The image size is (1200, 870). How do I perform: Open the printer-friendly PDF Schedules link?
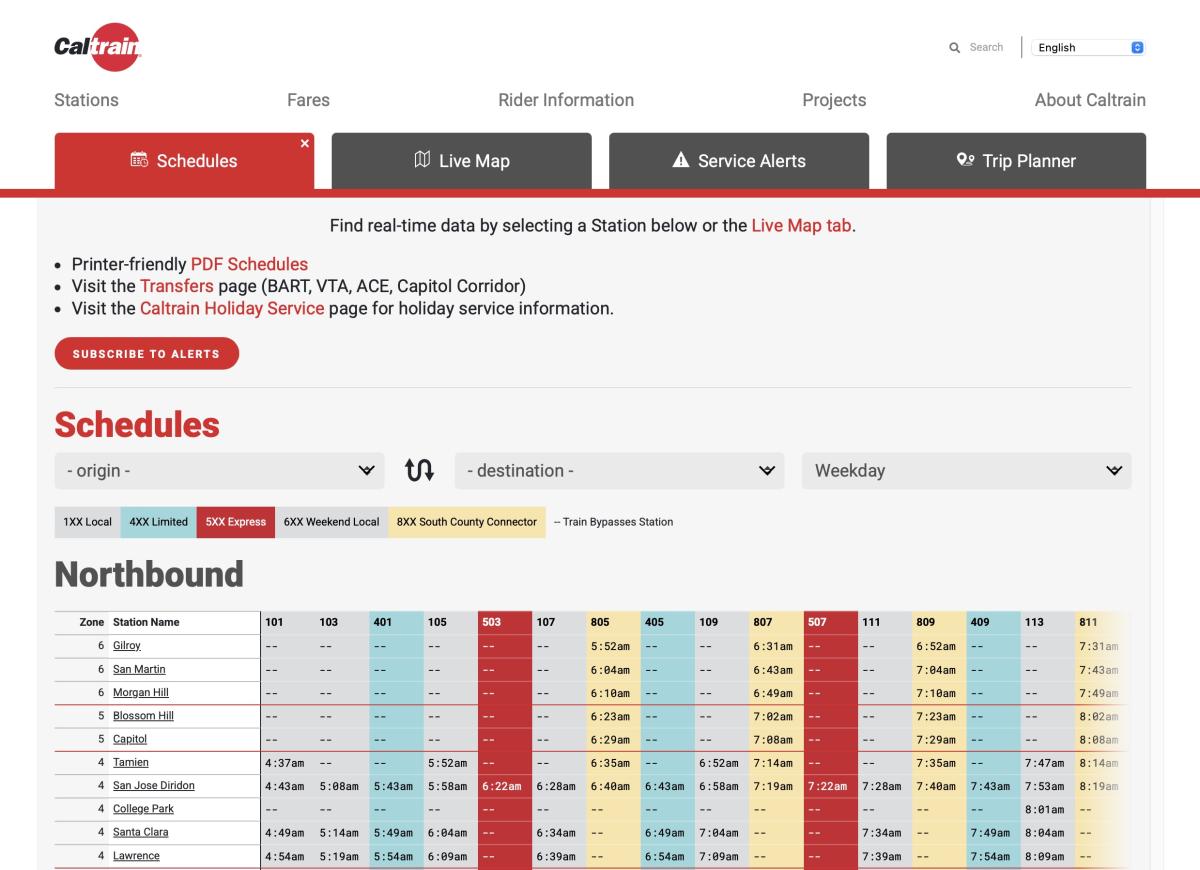click(249, 263)
